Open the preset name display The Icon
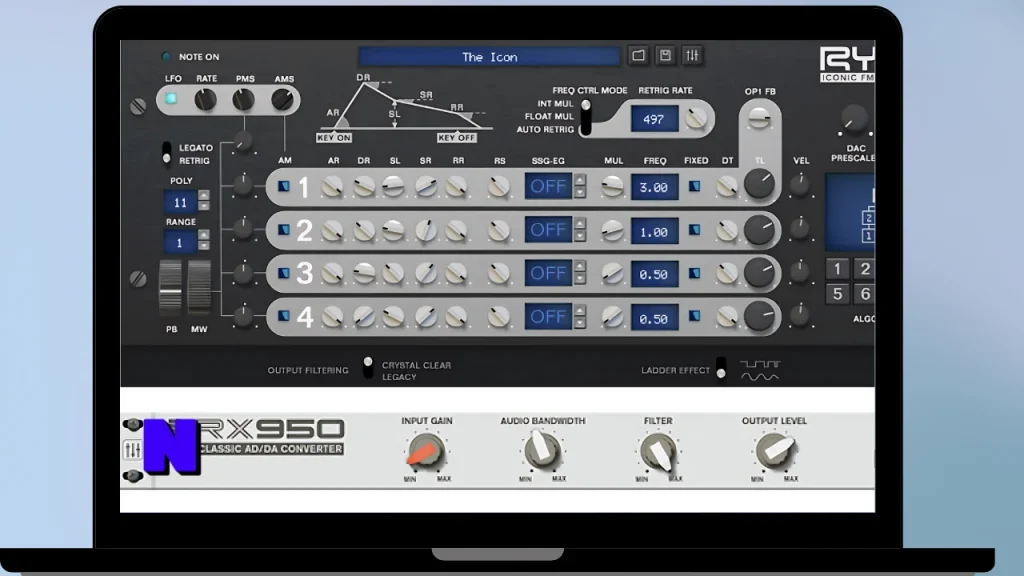1024x576 pixels. tap(489, 57)
